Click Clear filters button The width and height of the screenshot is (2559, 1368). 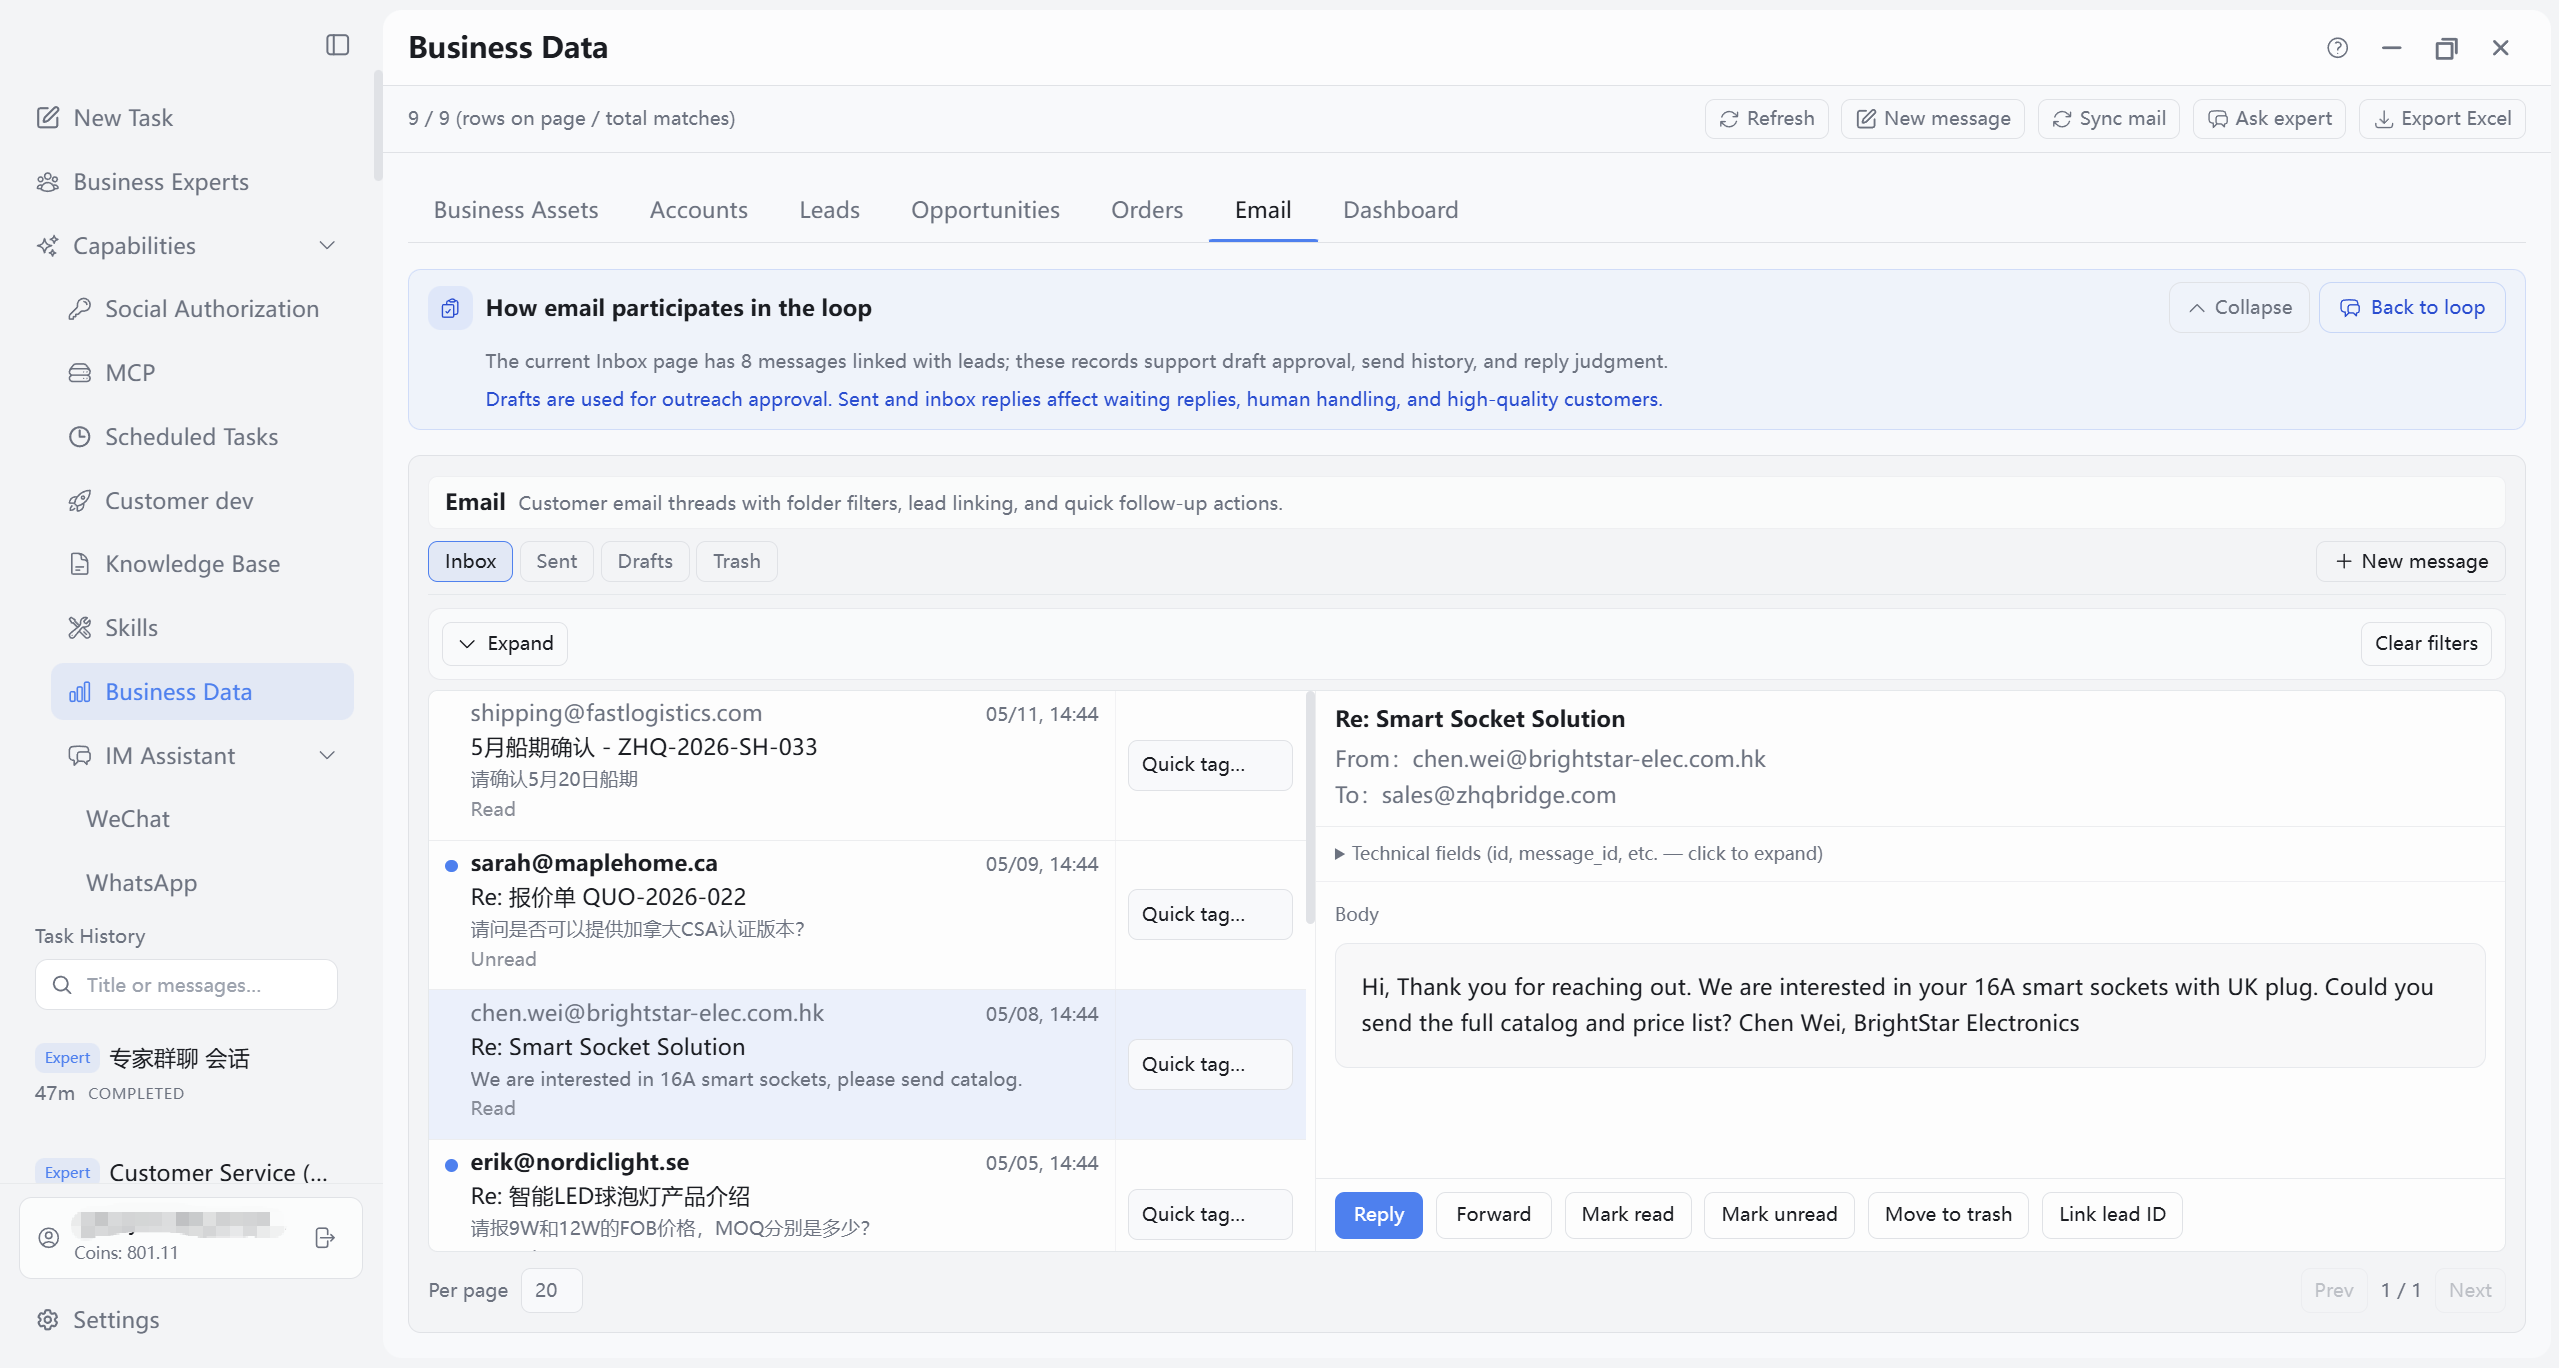(x=2426, y=644)
